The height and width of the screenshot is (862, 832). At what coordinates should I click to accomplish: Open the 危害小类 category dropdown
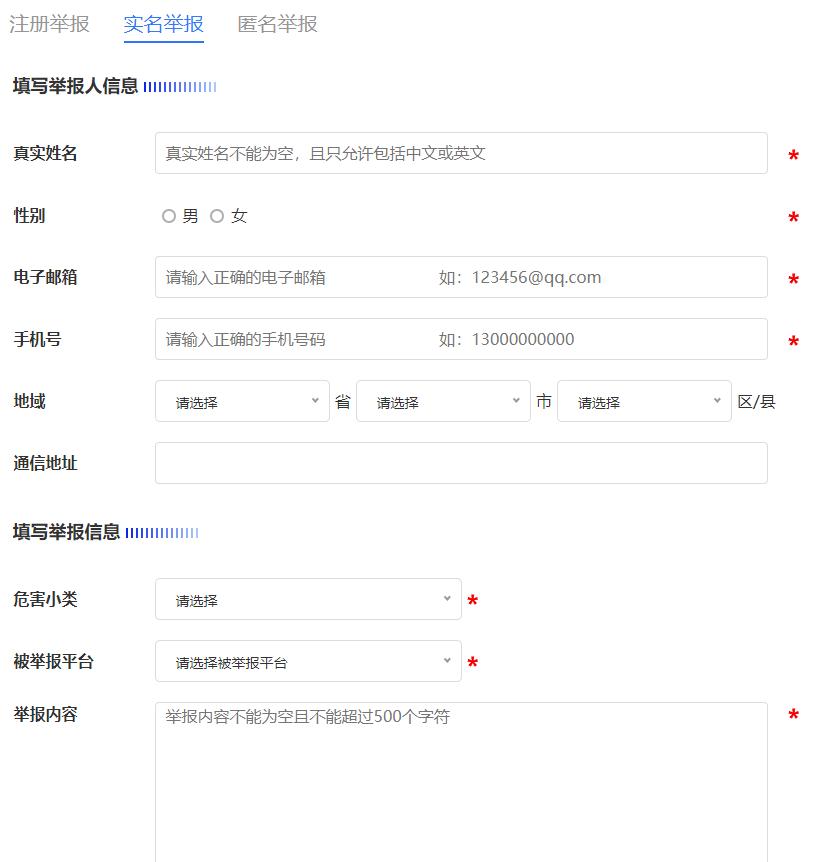(x=308, y=599)
